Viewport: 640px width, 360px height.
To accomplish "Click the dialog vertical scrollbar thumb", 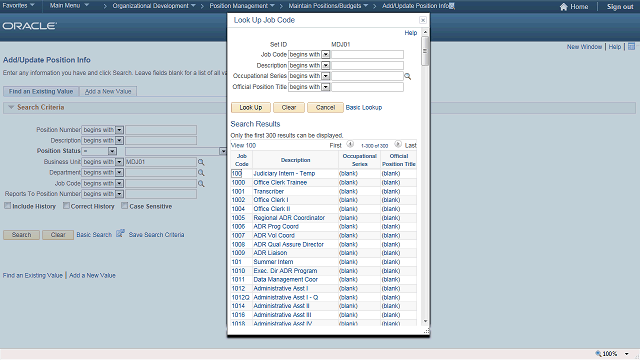I will [x=425, y=51].
